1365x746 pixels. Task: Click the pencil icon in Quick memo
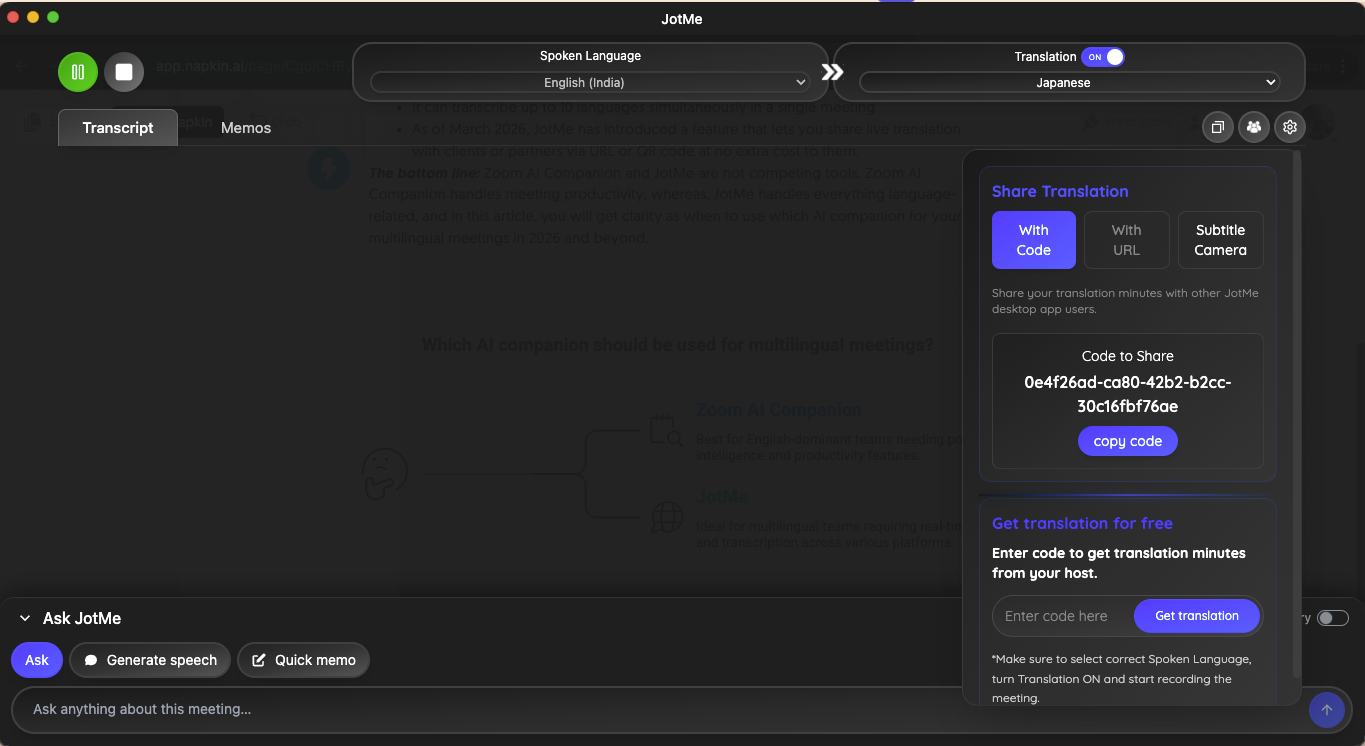point(259,660)
